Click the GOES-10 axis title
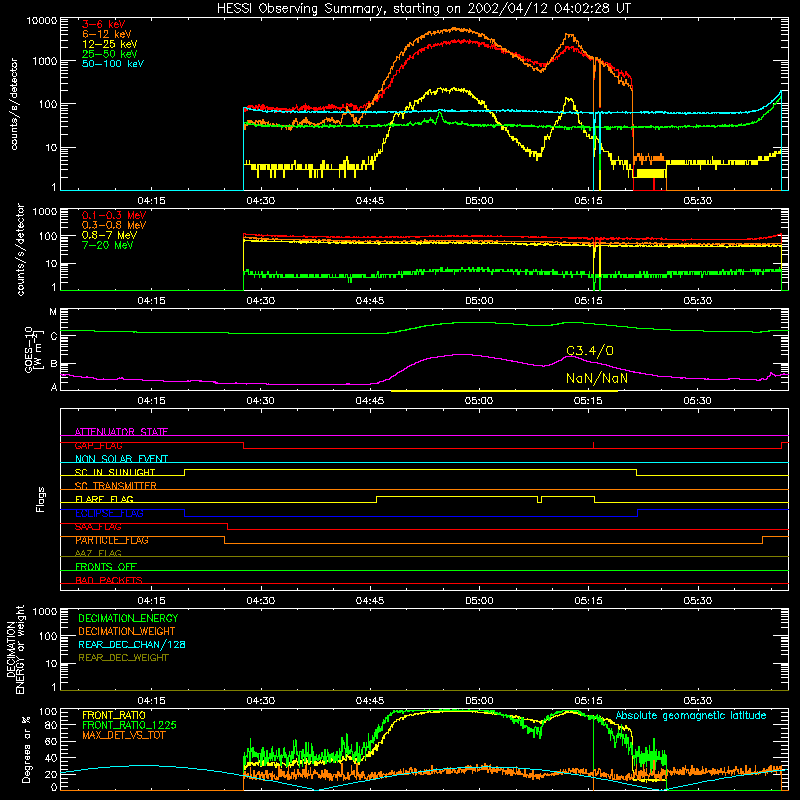The height and width of the screenshot is (800, 800). click(31, 349)
